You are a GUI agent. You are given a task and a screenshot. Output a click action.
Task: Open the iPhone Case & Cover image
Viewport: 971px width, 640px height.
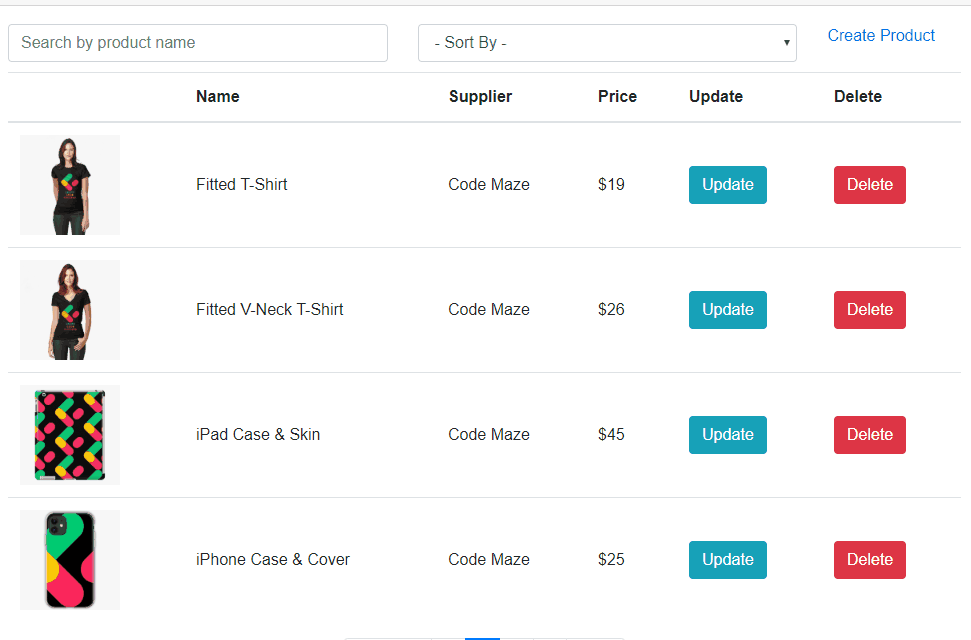click(70, 560)
